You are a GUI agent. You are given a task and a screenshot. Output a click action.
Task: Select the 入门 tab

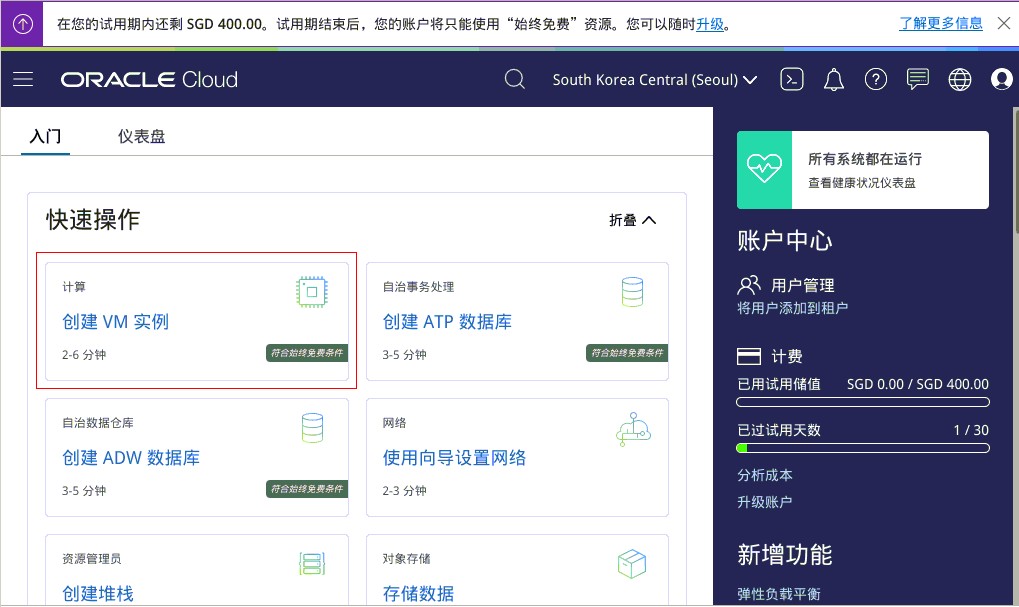click(44, 135)
